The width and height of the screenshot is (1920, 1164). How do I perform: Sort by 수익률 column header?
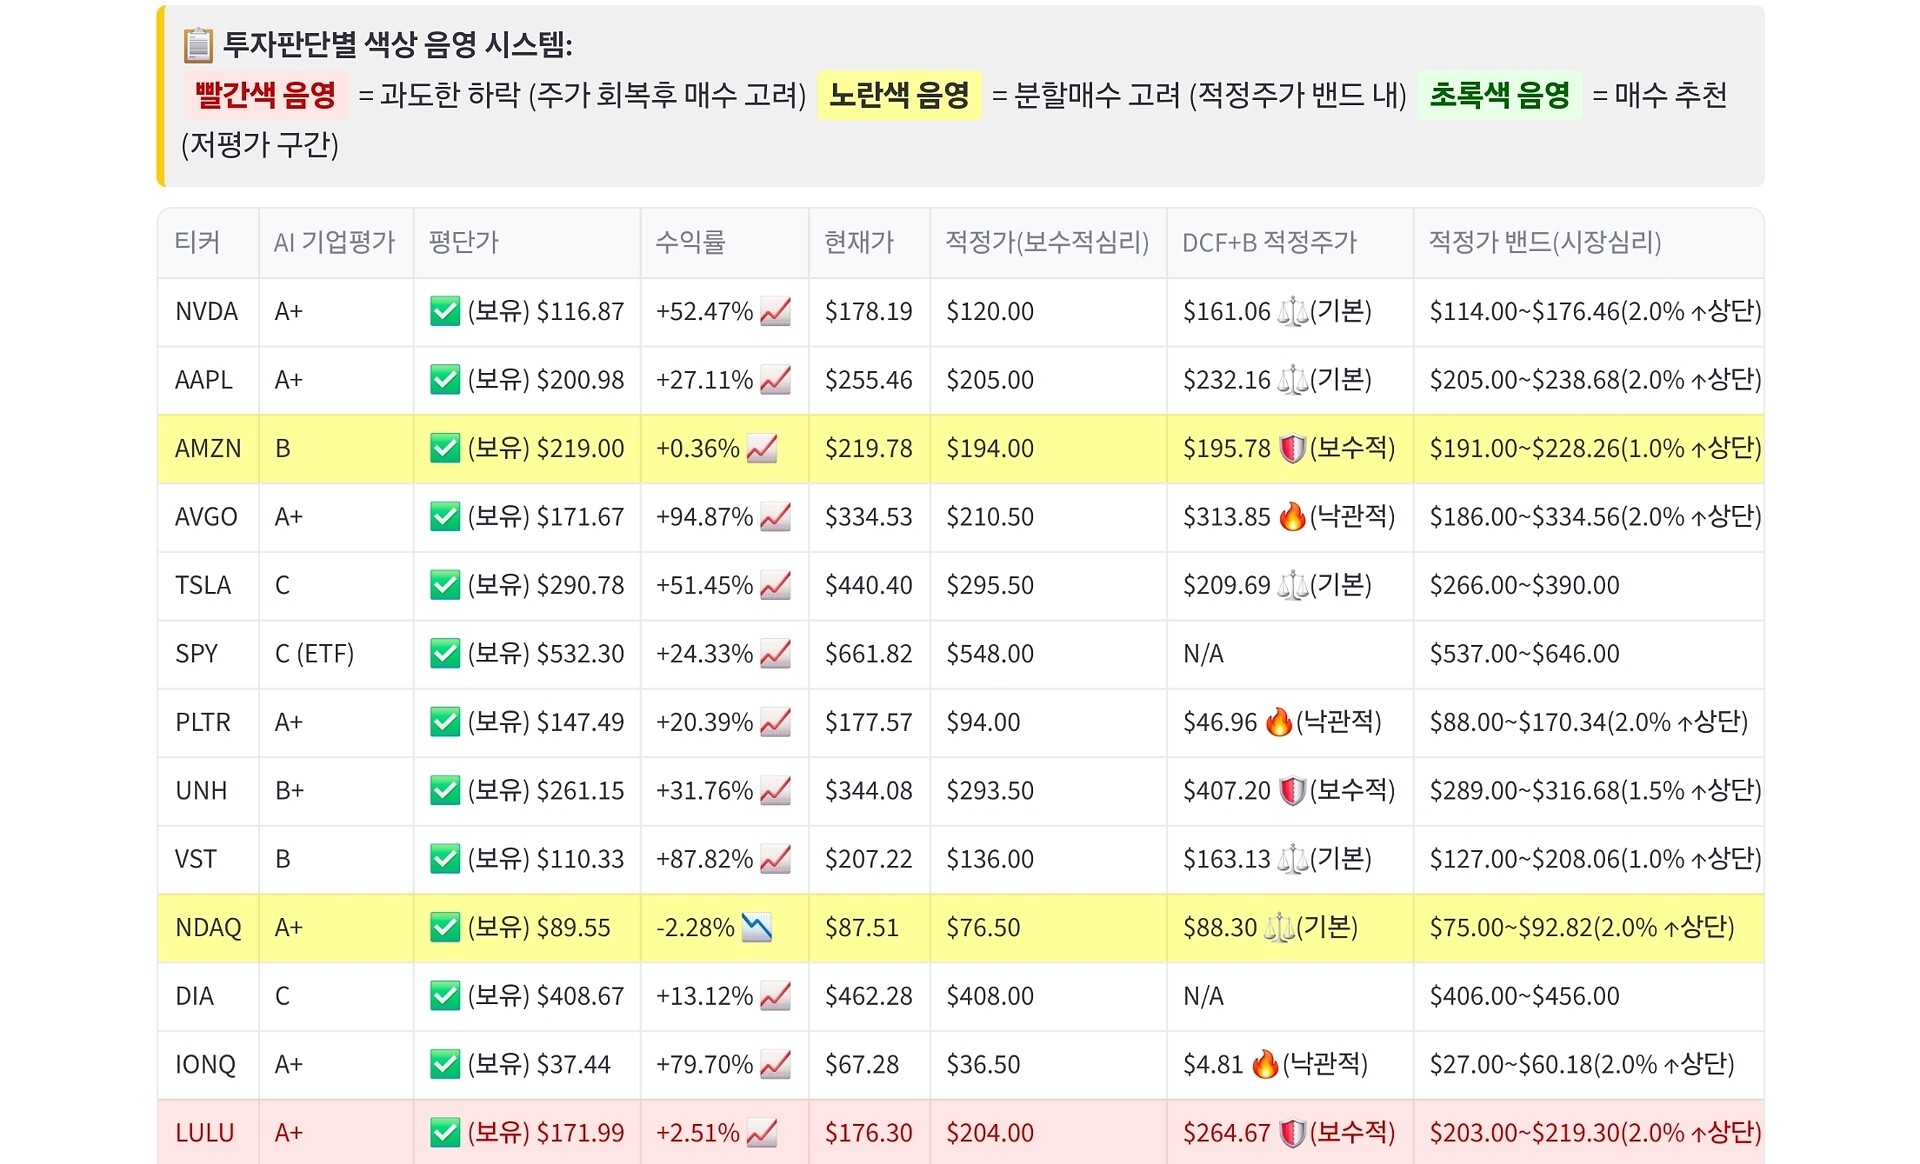tap(690, 242)
